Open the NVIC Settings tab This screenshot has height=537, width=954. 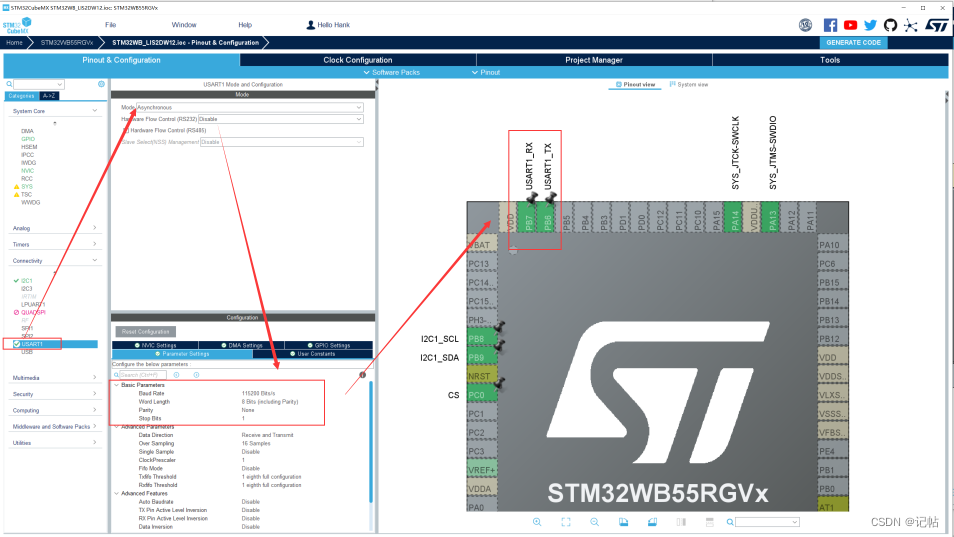(x=155, y=345)
